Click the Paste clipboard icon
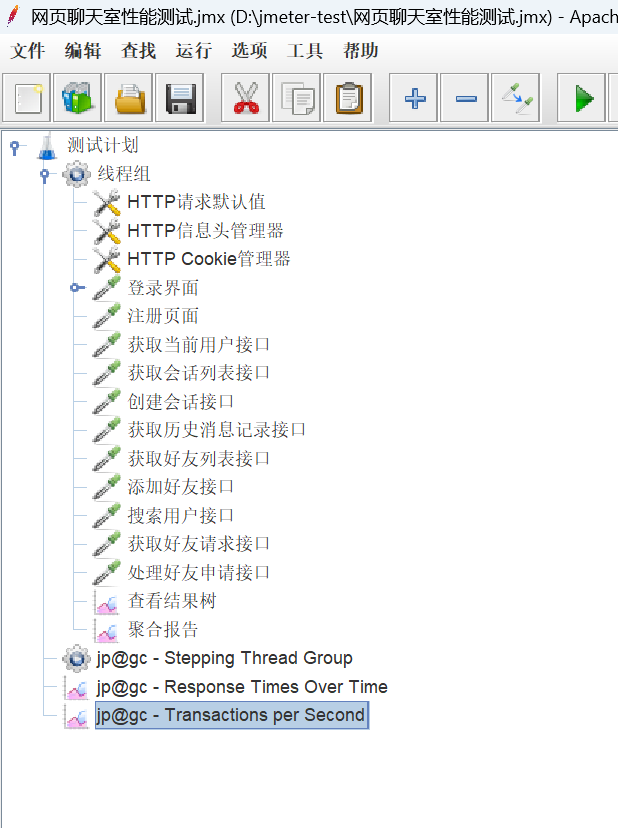This screenshot has height=828, width=618. (348, 98)
